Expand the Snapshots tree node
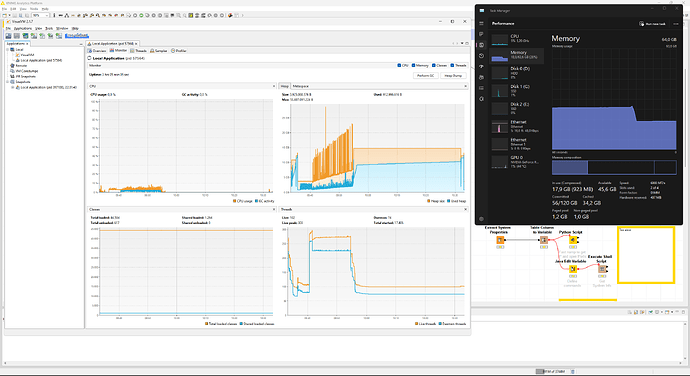Viewport: 690px width, 376px height. (x=8, y=82)
